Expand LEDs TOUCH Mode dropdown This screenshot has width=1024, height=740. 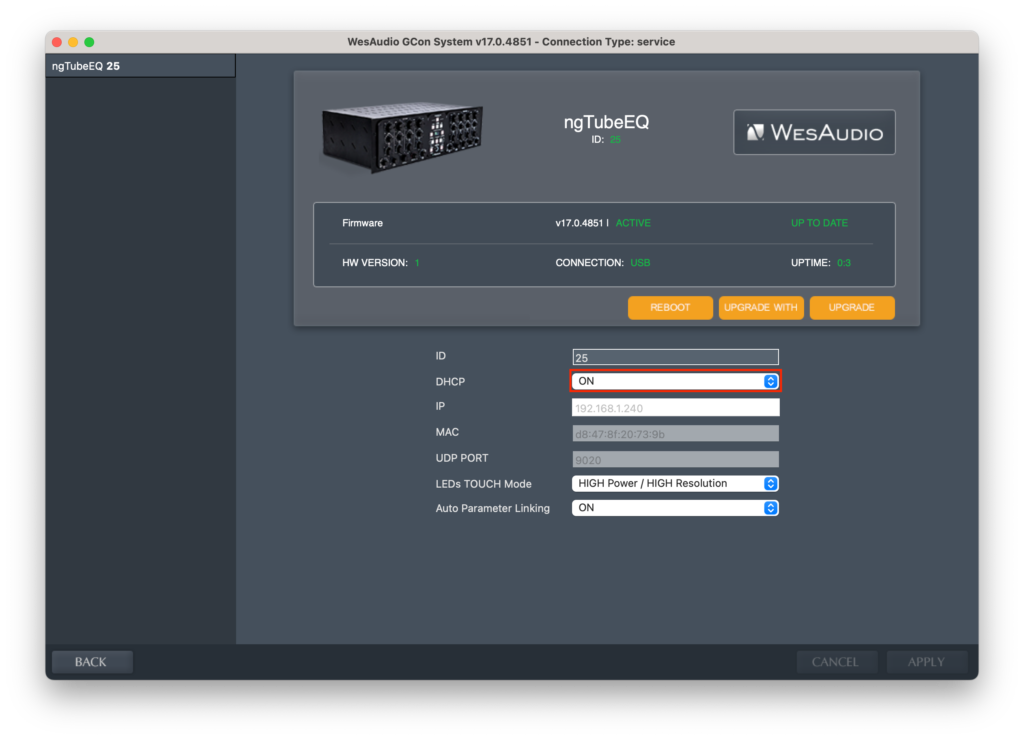pyautogui.click(x=675, y=484)
